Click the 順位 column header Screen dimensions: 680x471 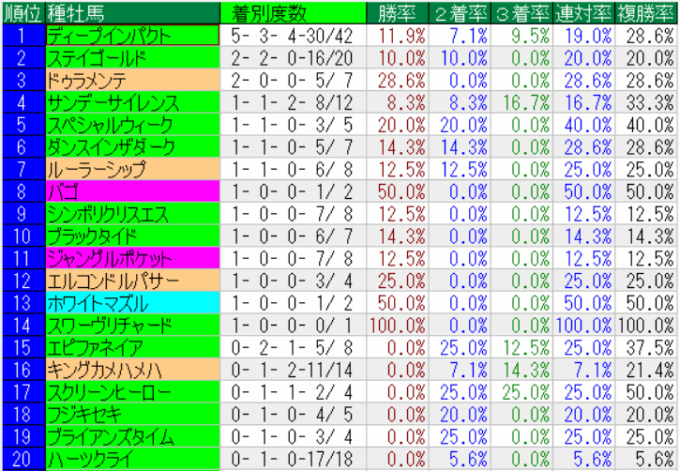tap(22, 13)
